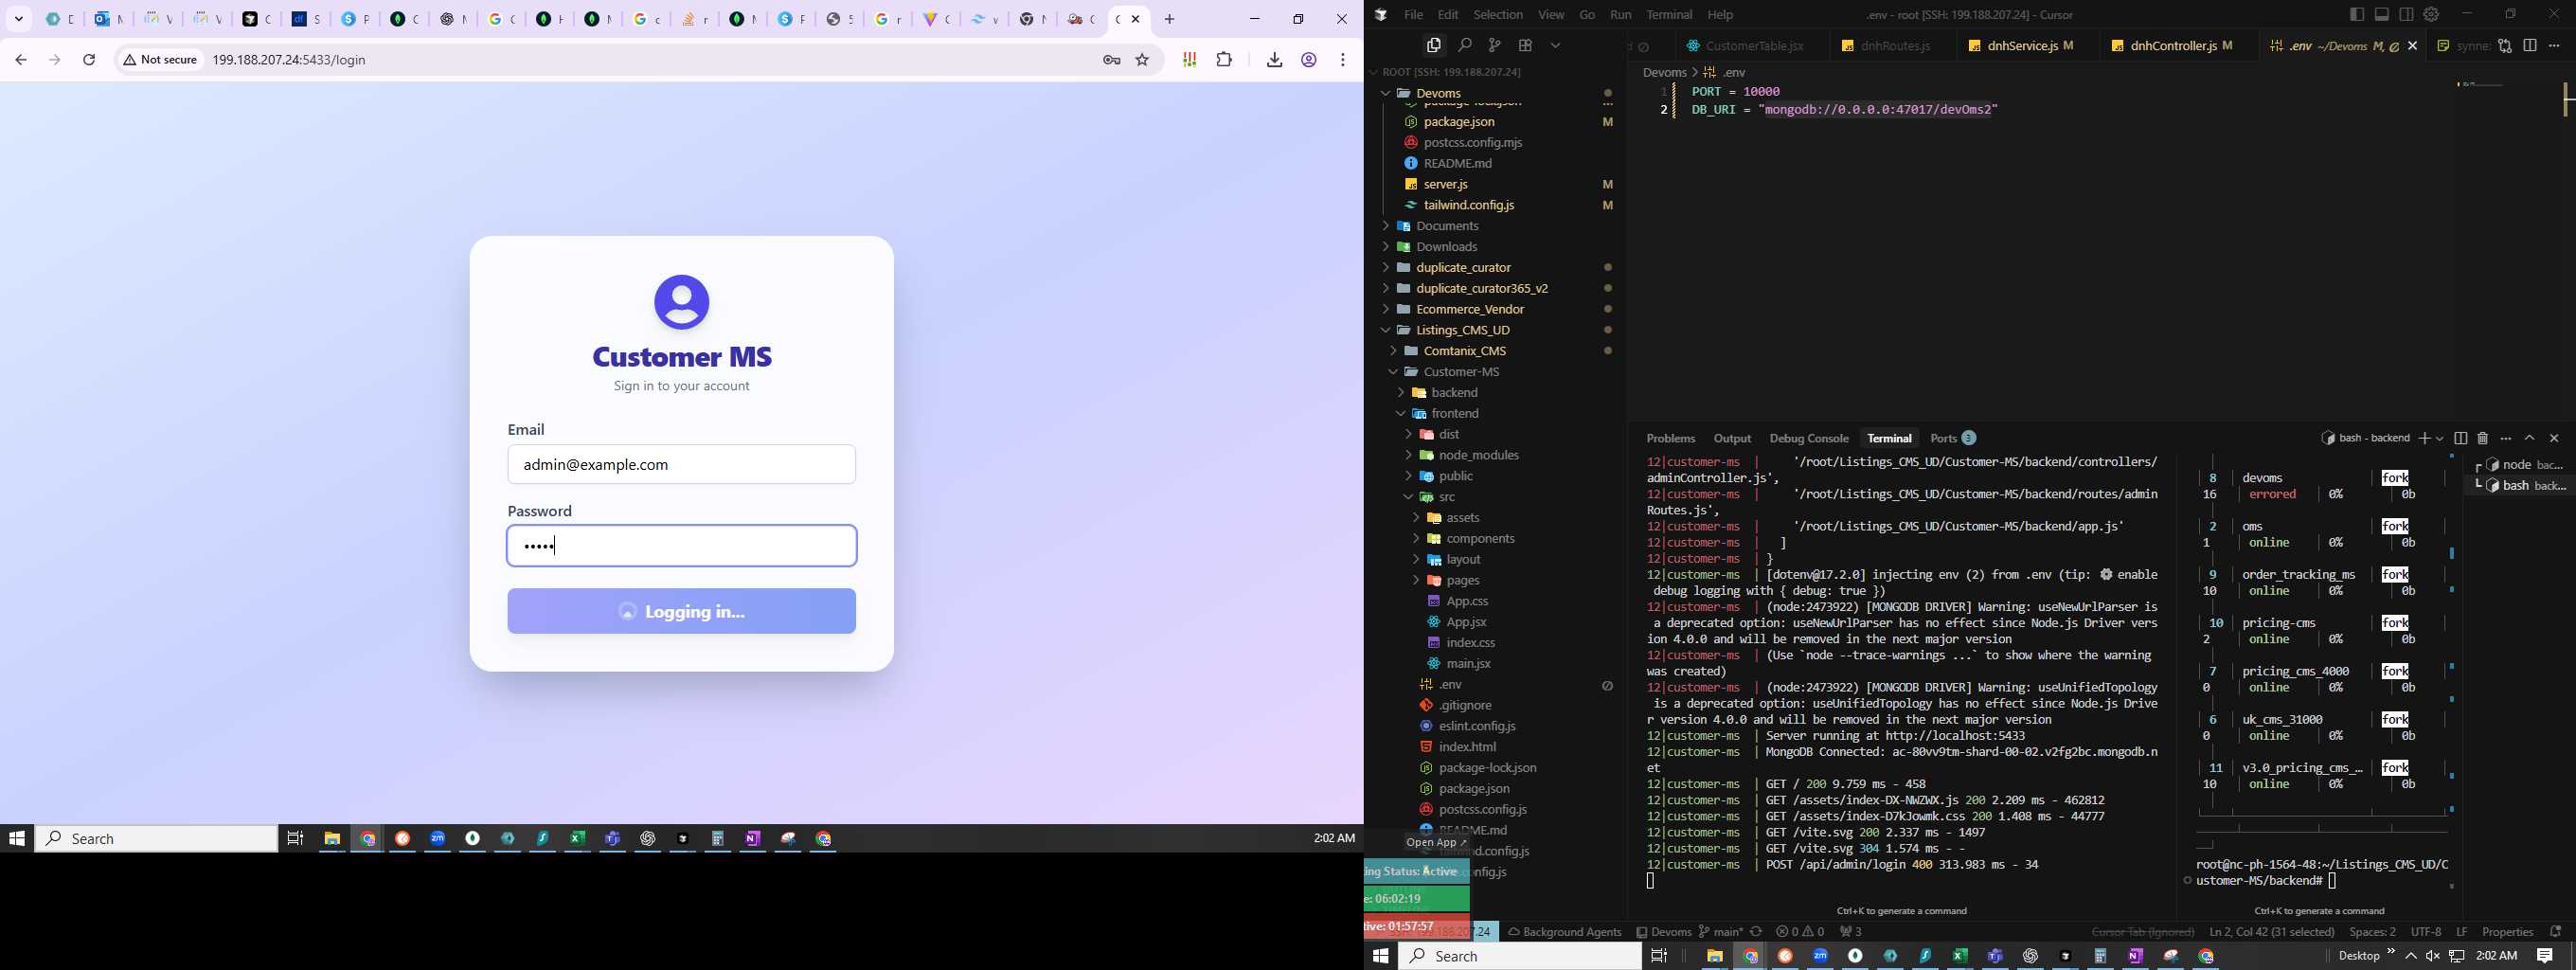This screenshot has width=2576, height=970.
Task: Click the Email input field
Action: coord(682,465)
